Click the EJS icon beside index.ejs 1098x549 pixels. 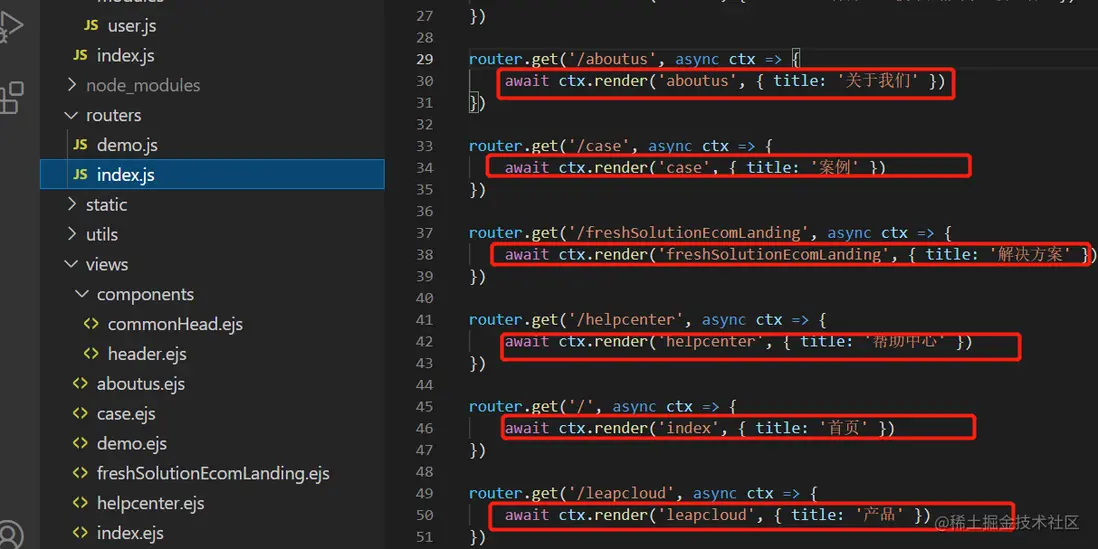[x=81, y=534]
